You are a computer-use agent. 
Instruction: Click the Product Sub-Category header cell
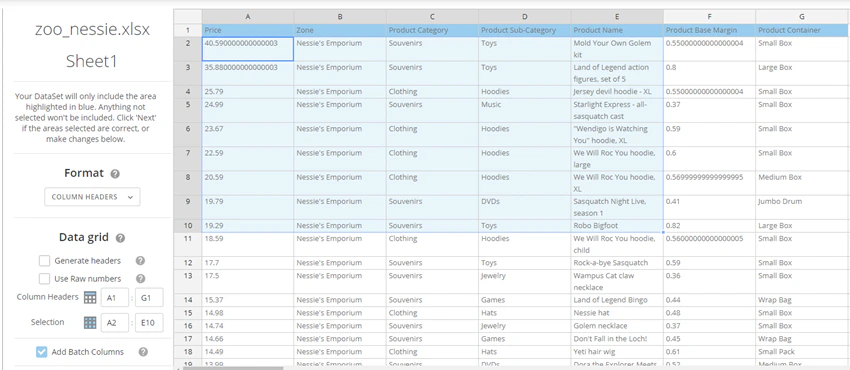pos(524,30)
